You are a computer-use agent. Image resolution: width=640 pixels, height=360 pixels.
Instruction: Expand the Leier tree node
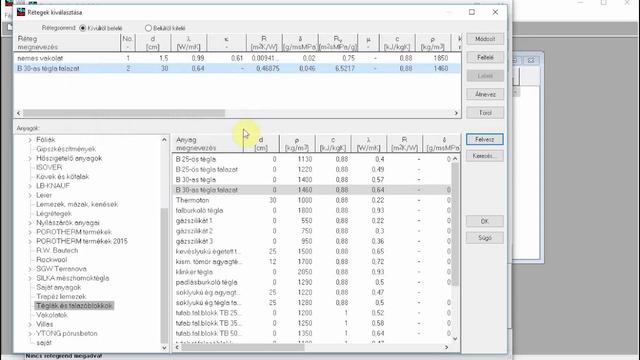pos(30,196)
